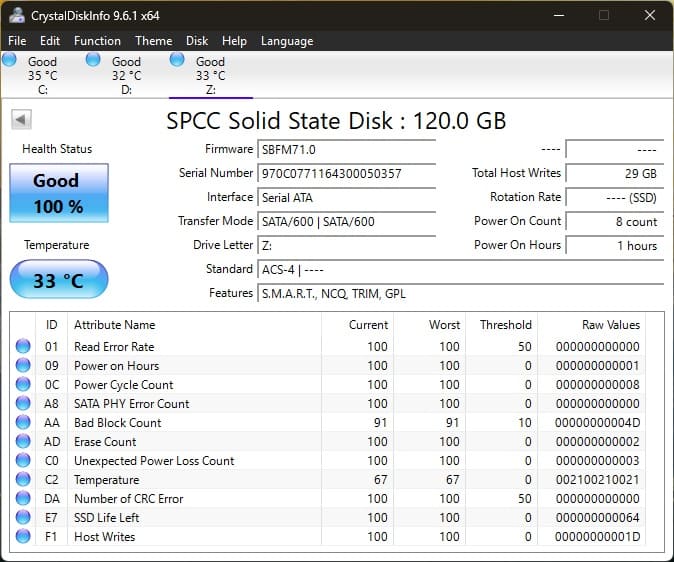The height and width of the screenshot is (562, 674).
Task: Click the blue status orb for drive D:
Action: point(93,59)
